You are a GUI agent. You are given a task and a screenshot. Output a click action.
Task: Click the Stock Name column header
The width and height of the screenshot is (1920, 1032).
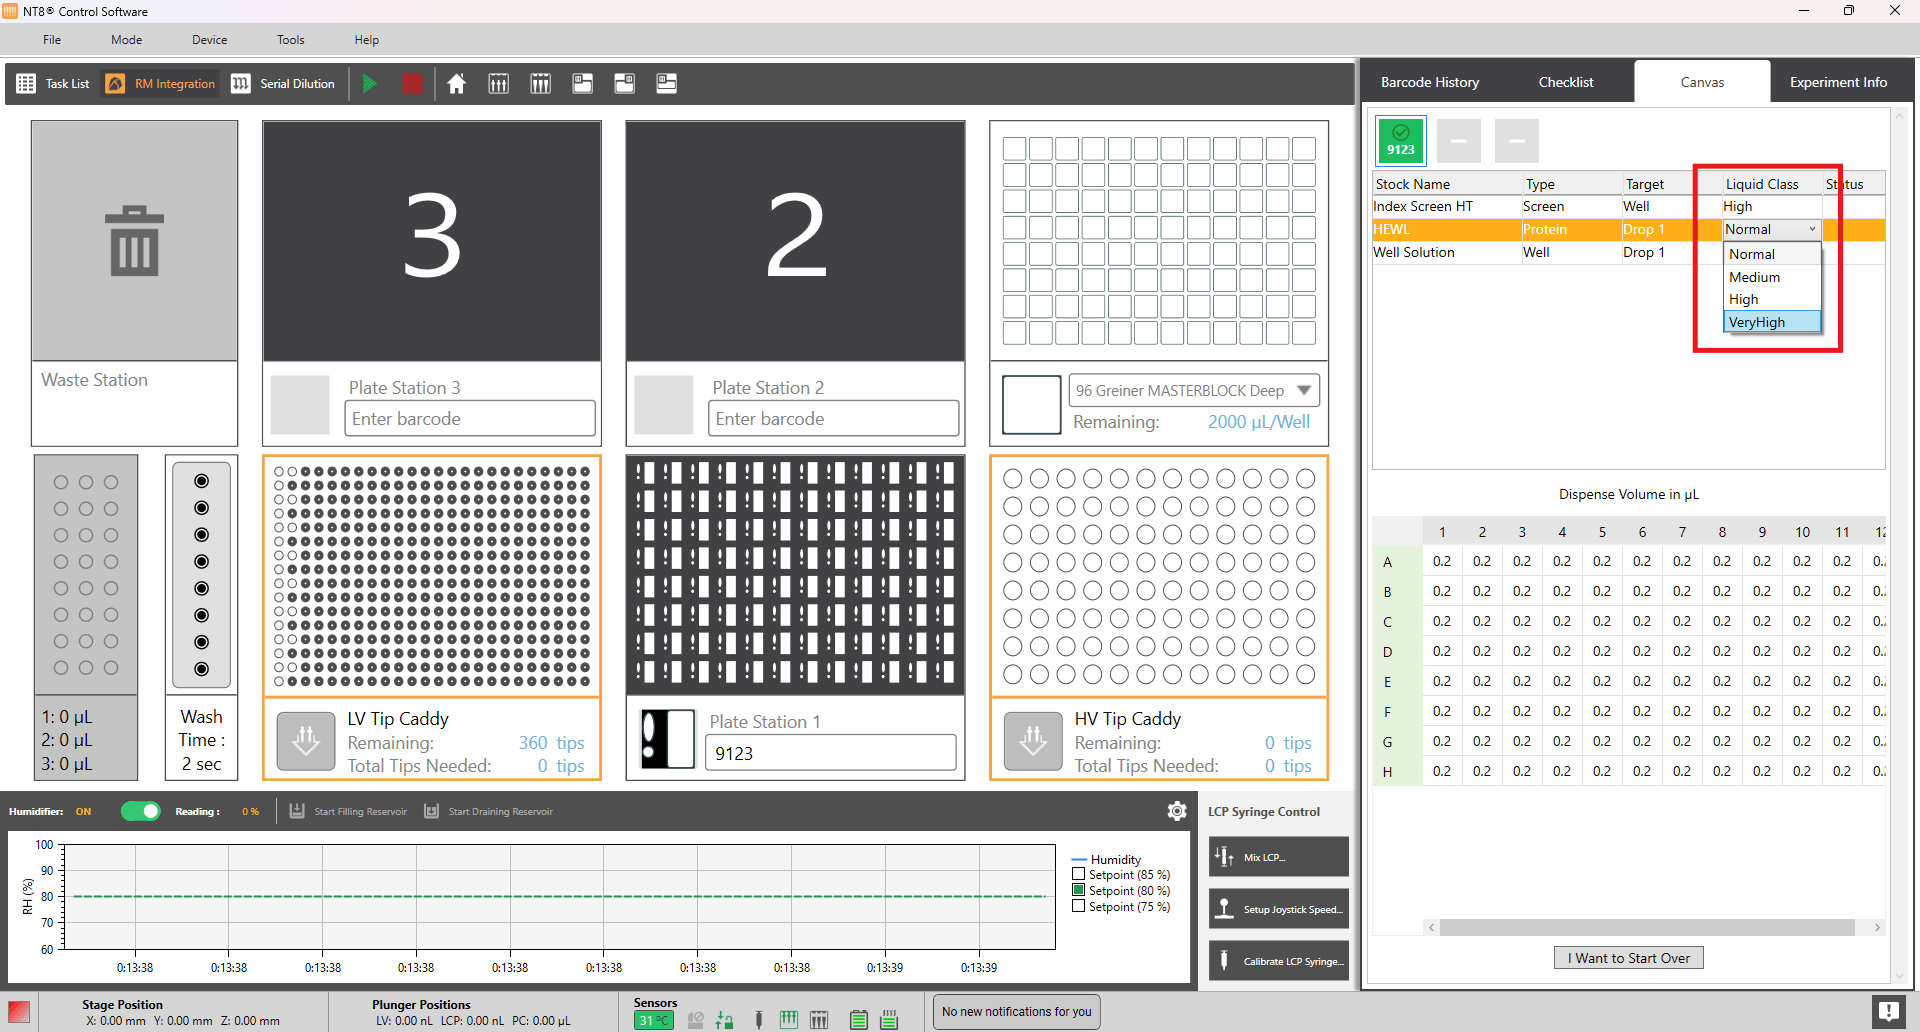tap(1447, 184)
